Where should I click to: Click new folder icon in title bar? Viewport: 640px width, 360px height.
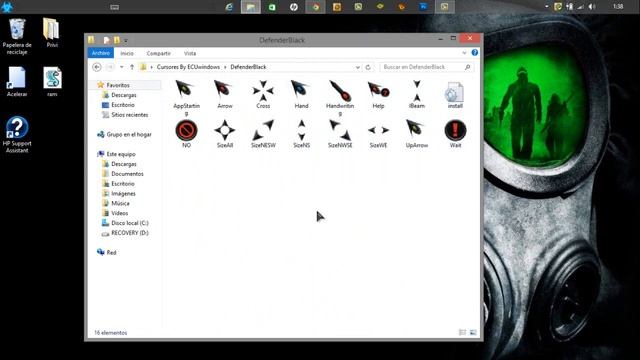pyautogui.click(x=117, y=40)
